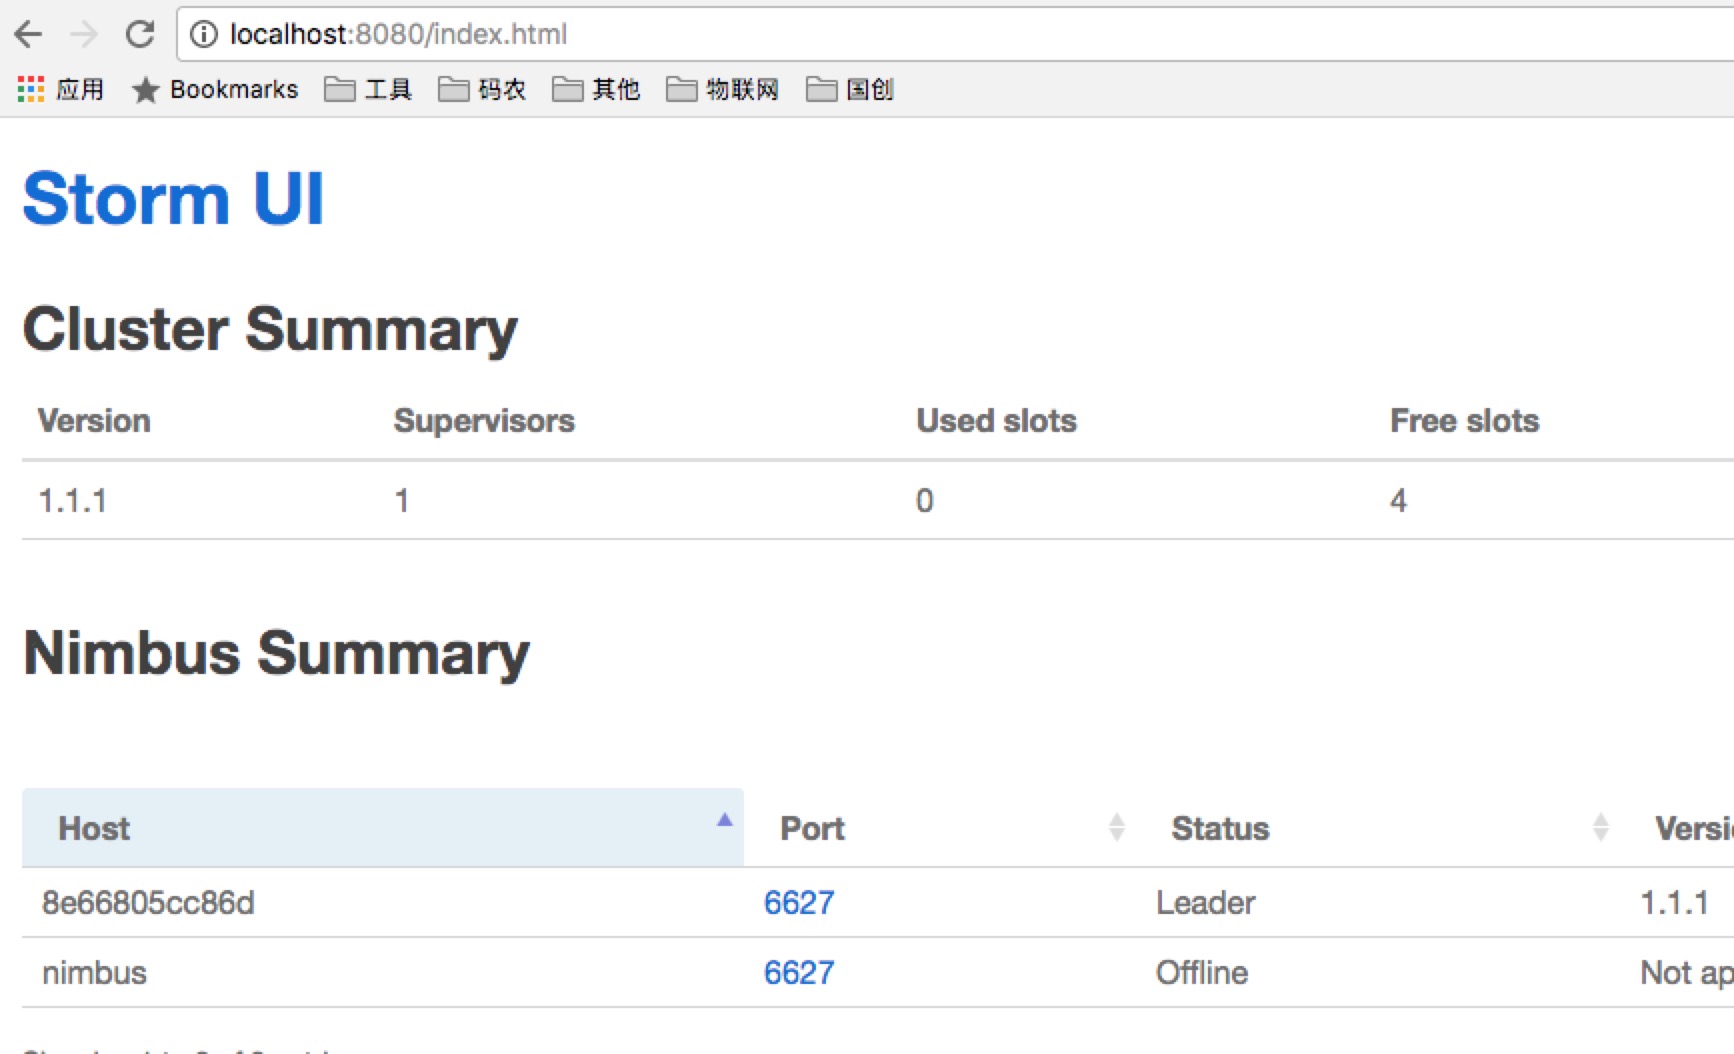Select the Used slots column header

coord(996,421)
